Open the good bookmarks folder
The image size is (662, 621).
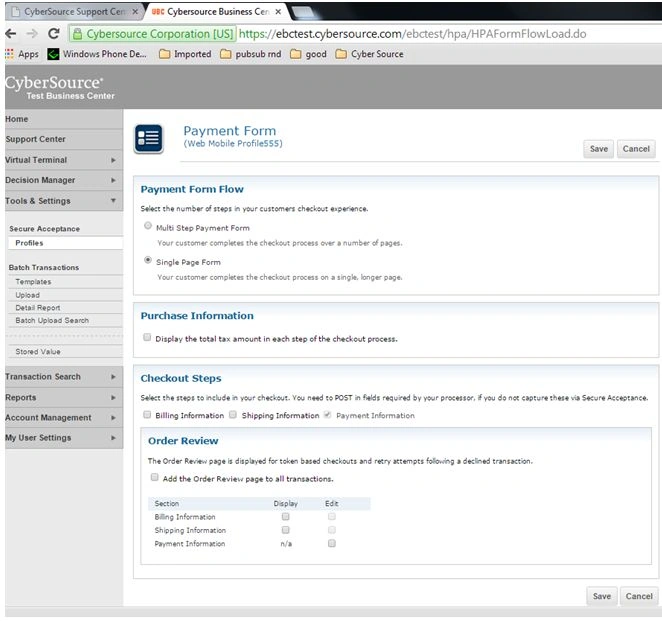click(x=309, y=54)
